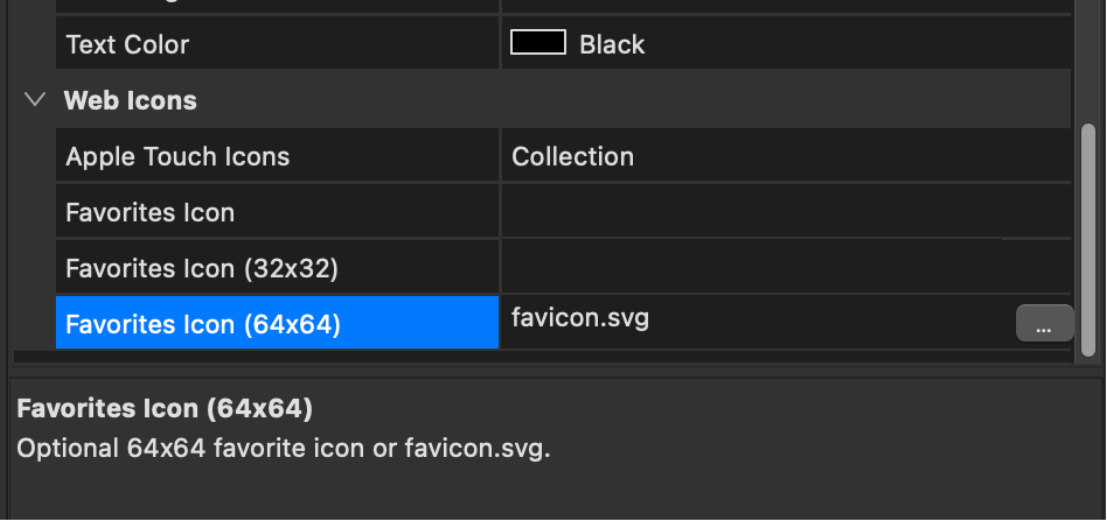Click the favicon.svg value field
This screenshot has width=1107, height=521.
pyautogui.click(x=580, y=319)
